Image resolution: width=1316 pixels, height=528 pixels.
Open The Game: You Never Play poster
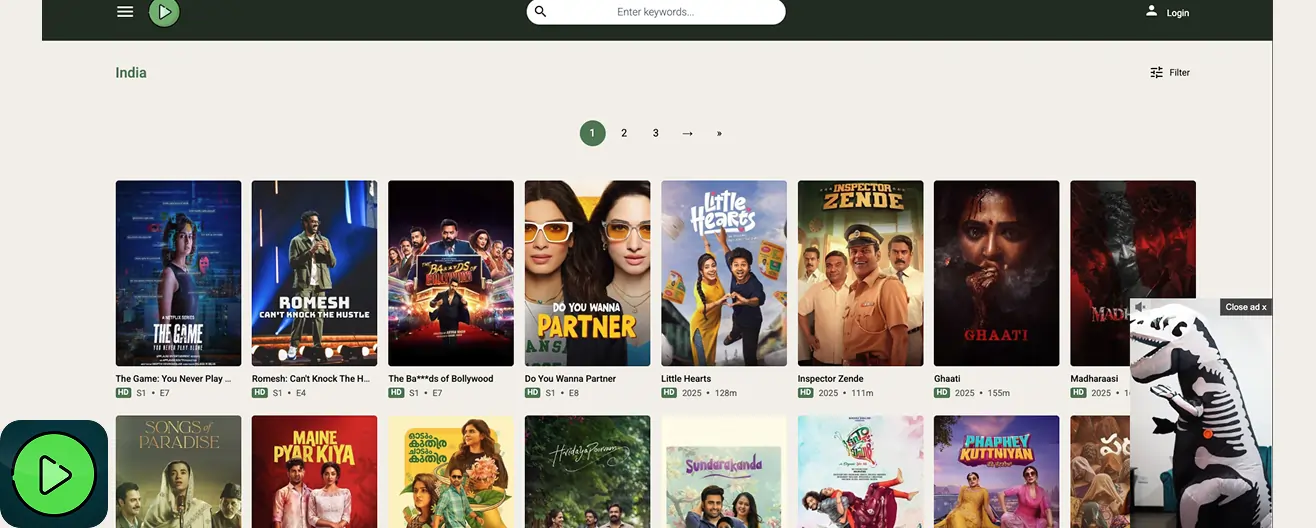click(x=178, y=273)
